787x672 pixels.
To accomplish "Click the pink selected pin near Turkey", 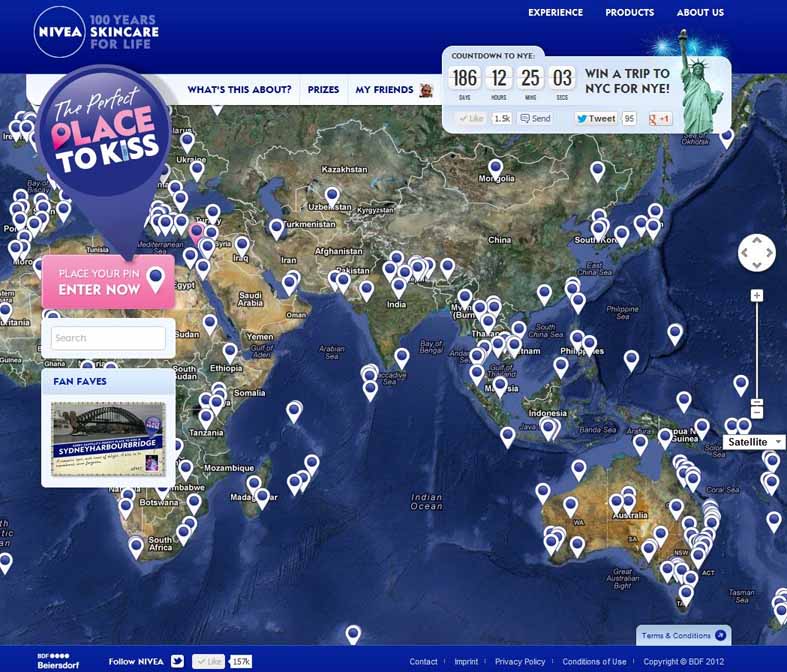I will pyautogui.click(x=196, y=233).
